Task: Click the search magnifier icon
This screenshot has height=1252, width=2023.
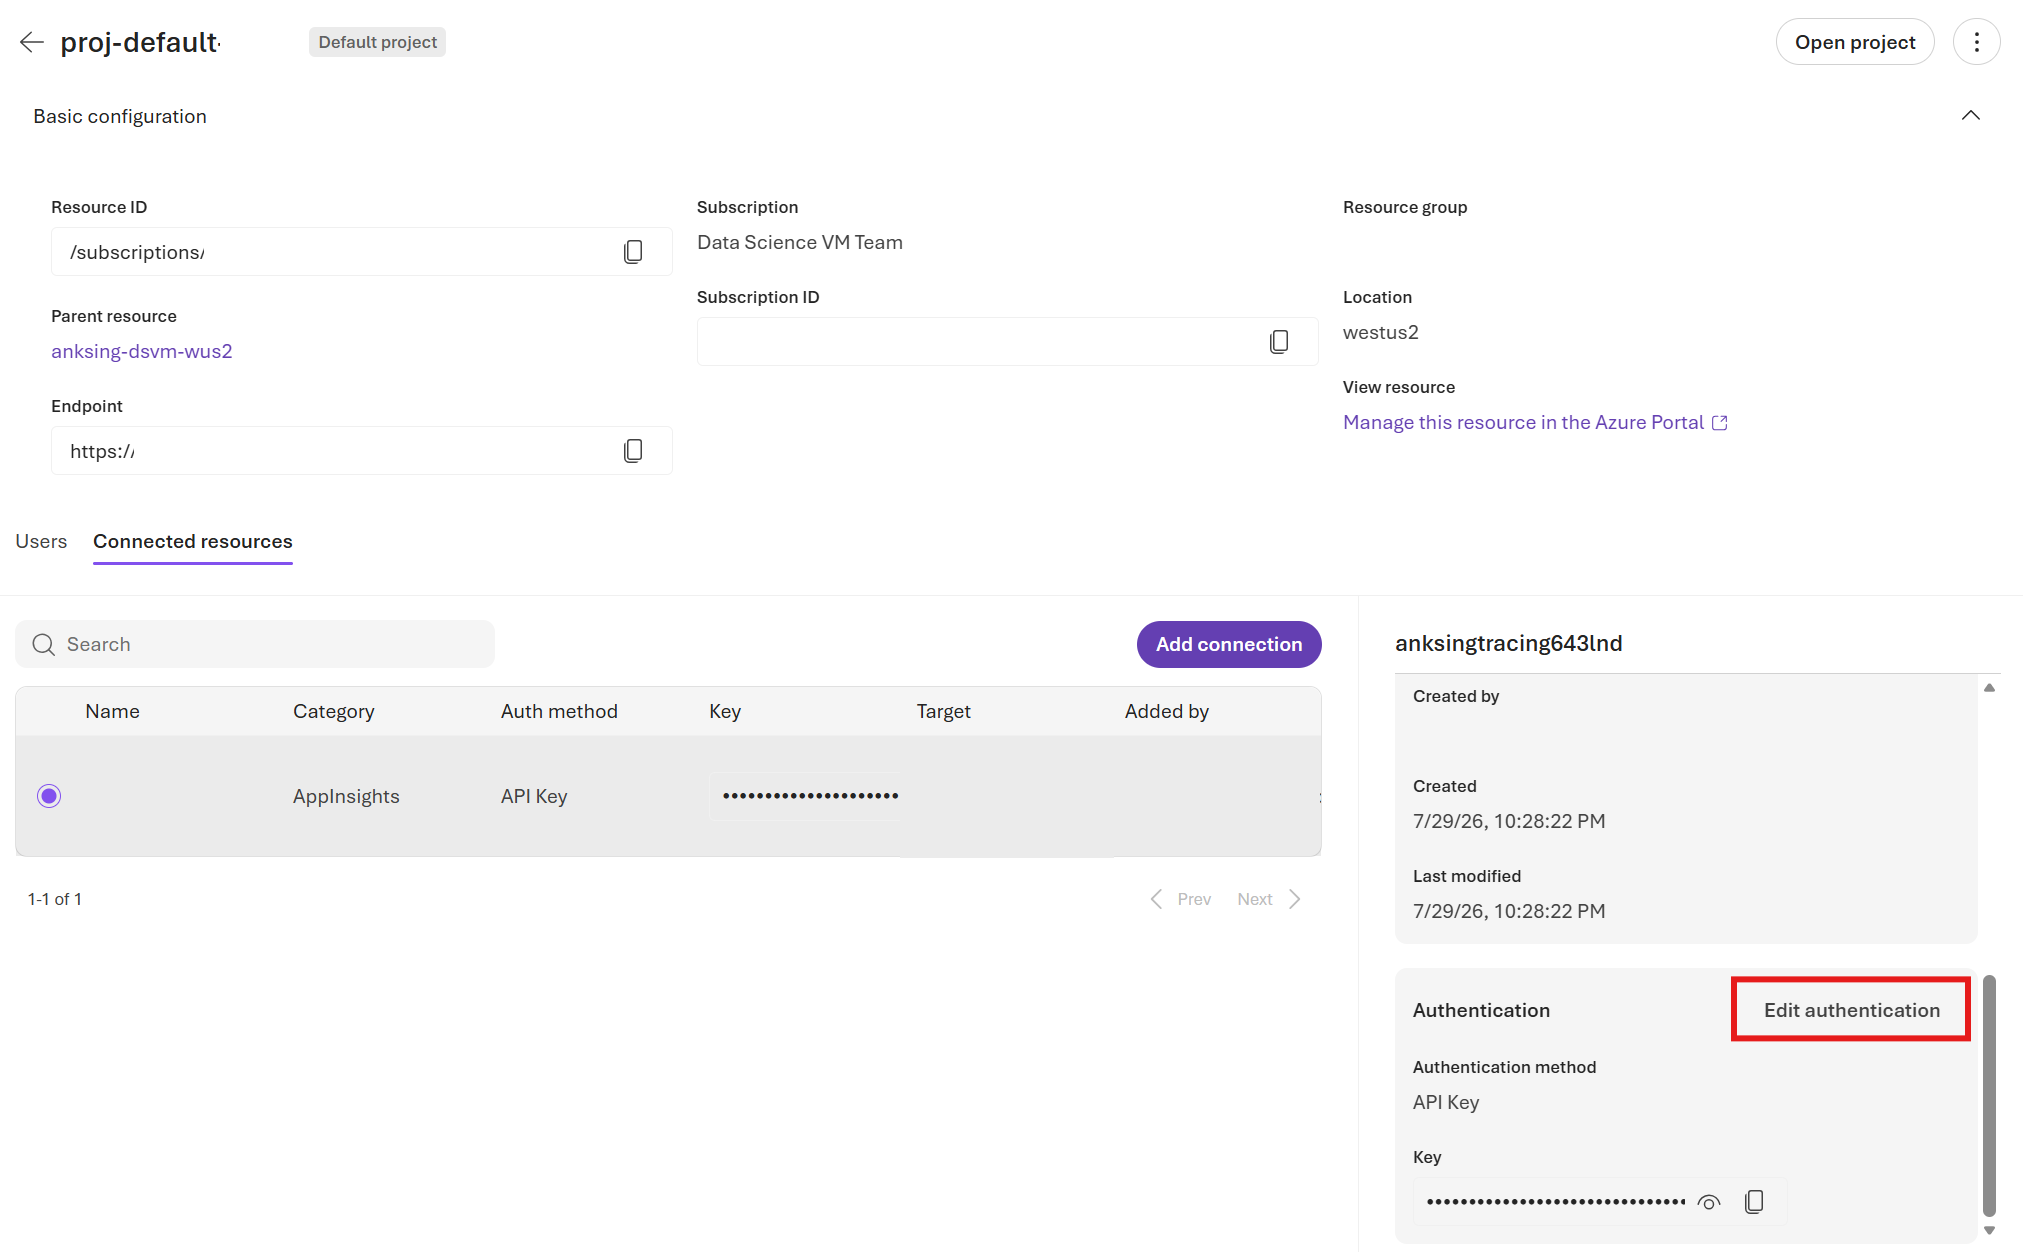Action: coord(44,645)
